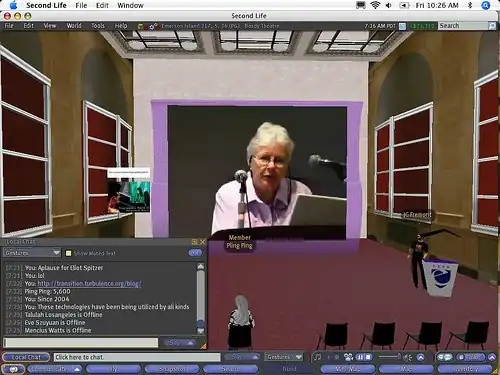Click the L$ balance in status bar

(x=422, y=26)
